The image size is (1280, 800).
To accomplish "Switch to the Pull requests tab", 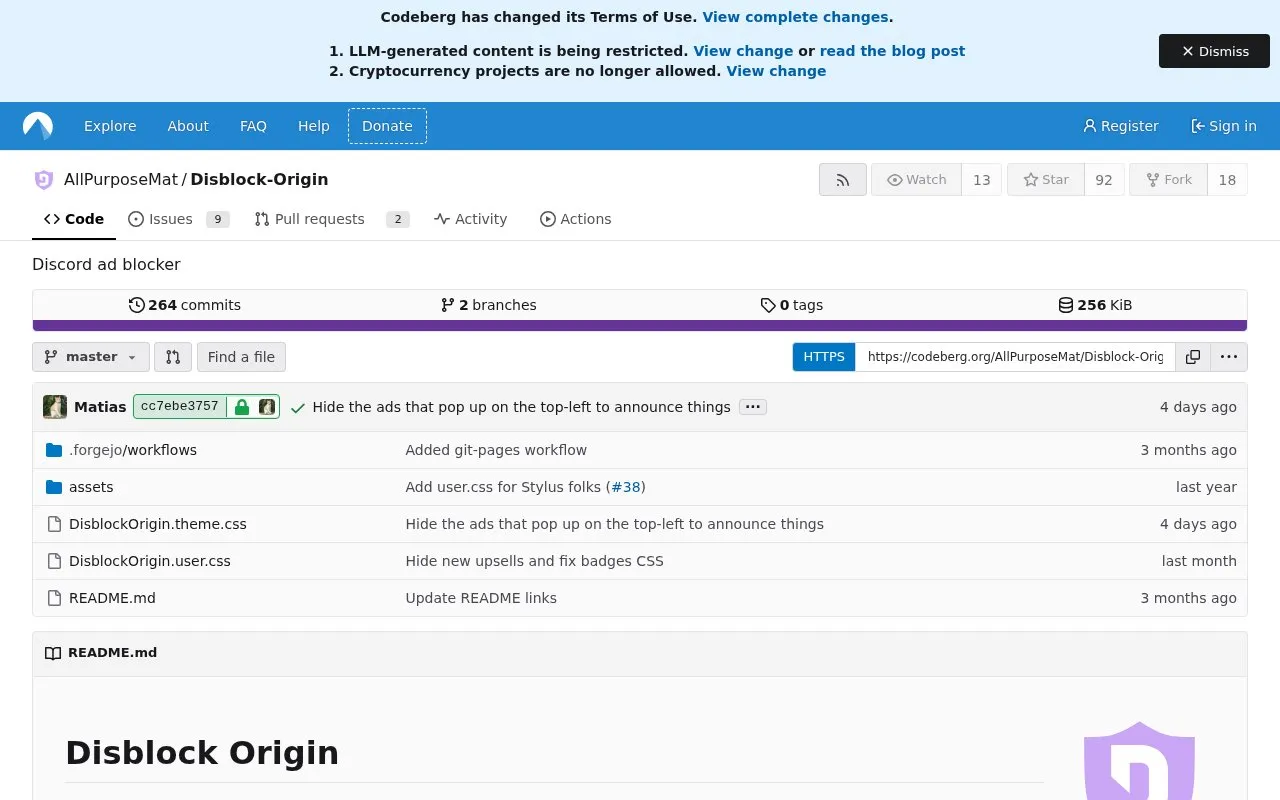I will click(332, 219).
